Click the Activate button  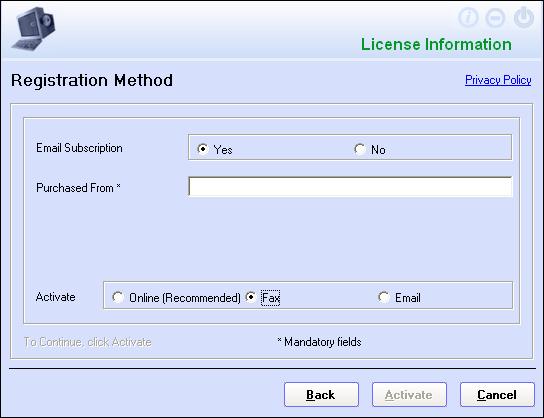(x=409, y=394)
